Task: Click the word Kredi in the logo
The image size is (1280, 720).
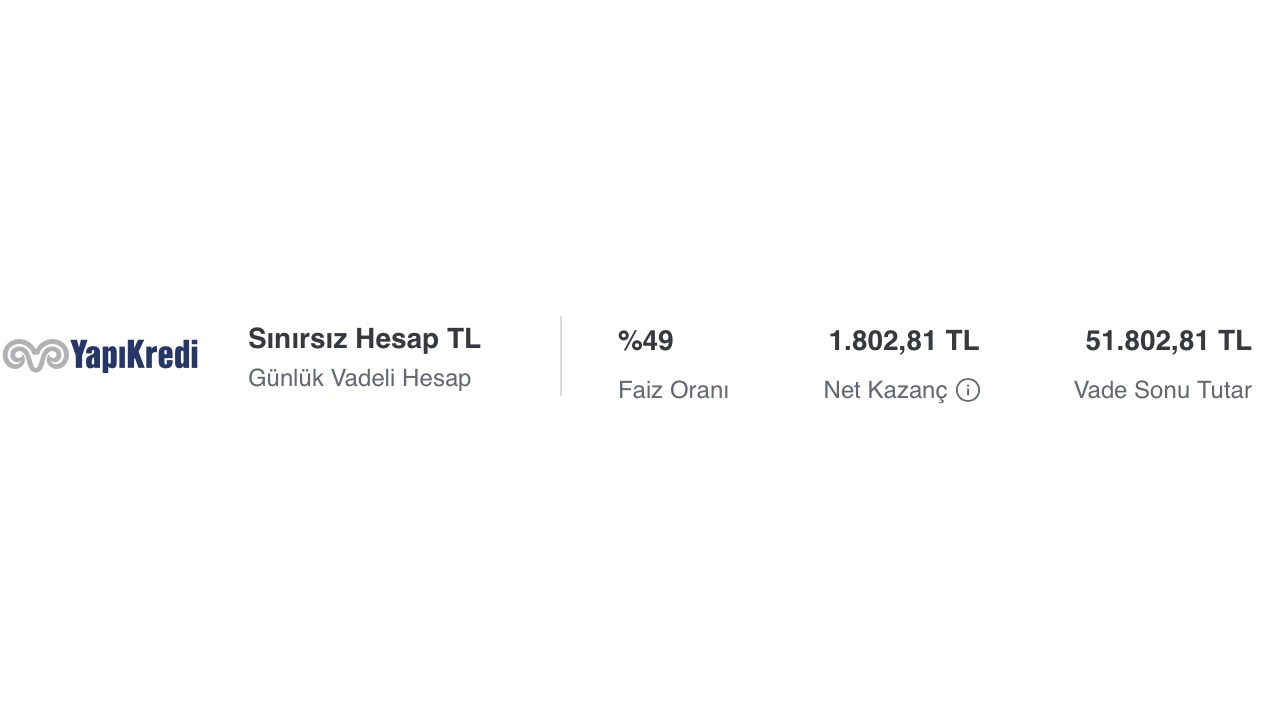Action: point(160,355)
